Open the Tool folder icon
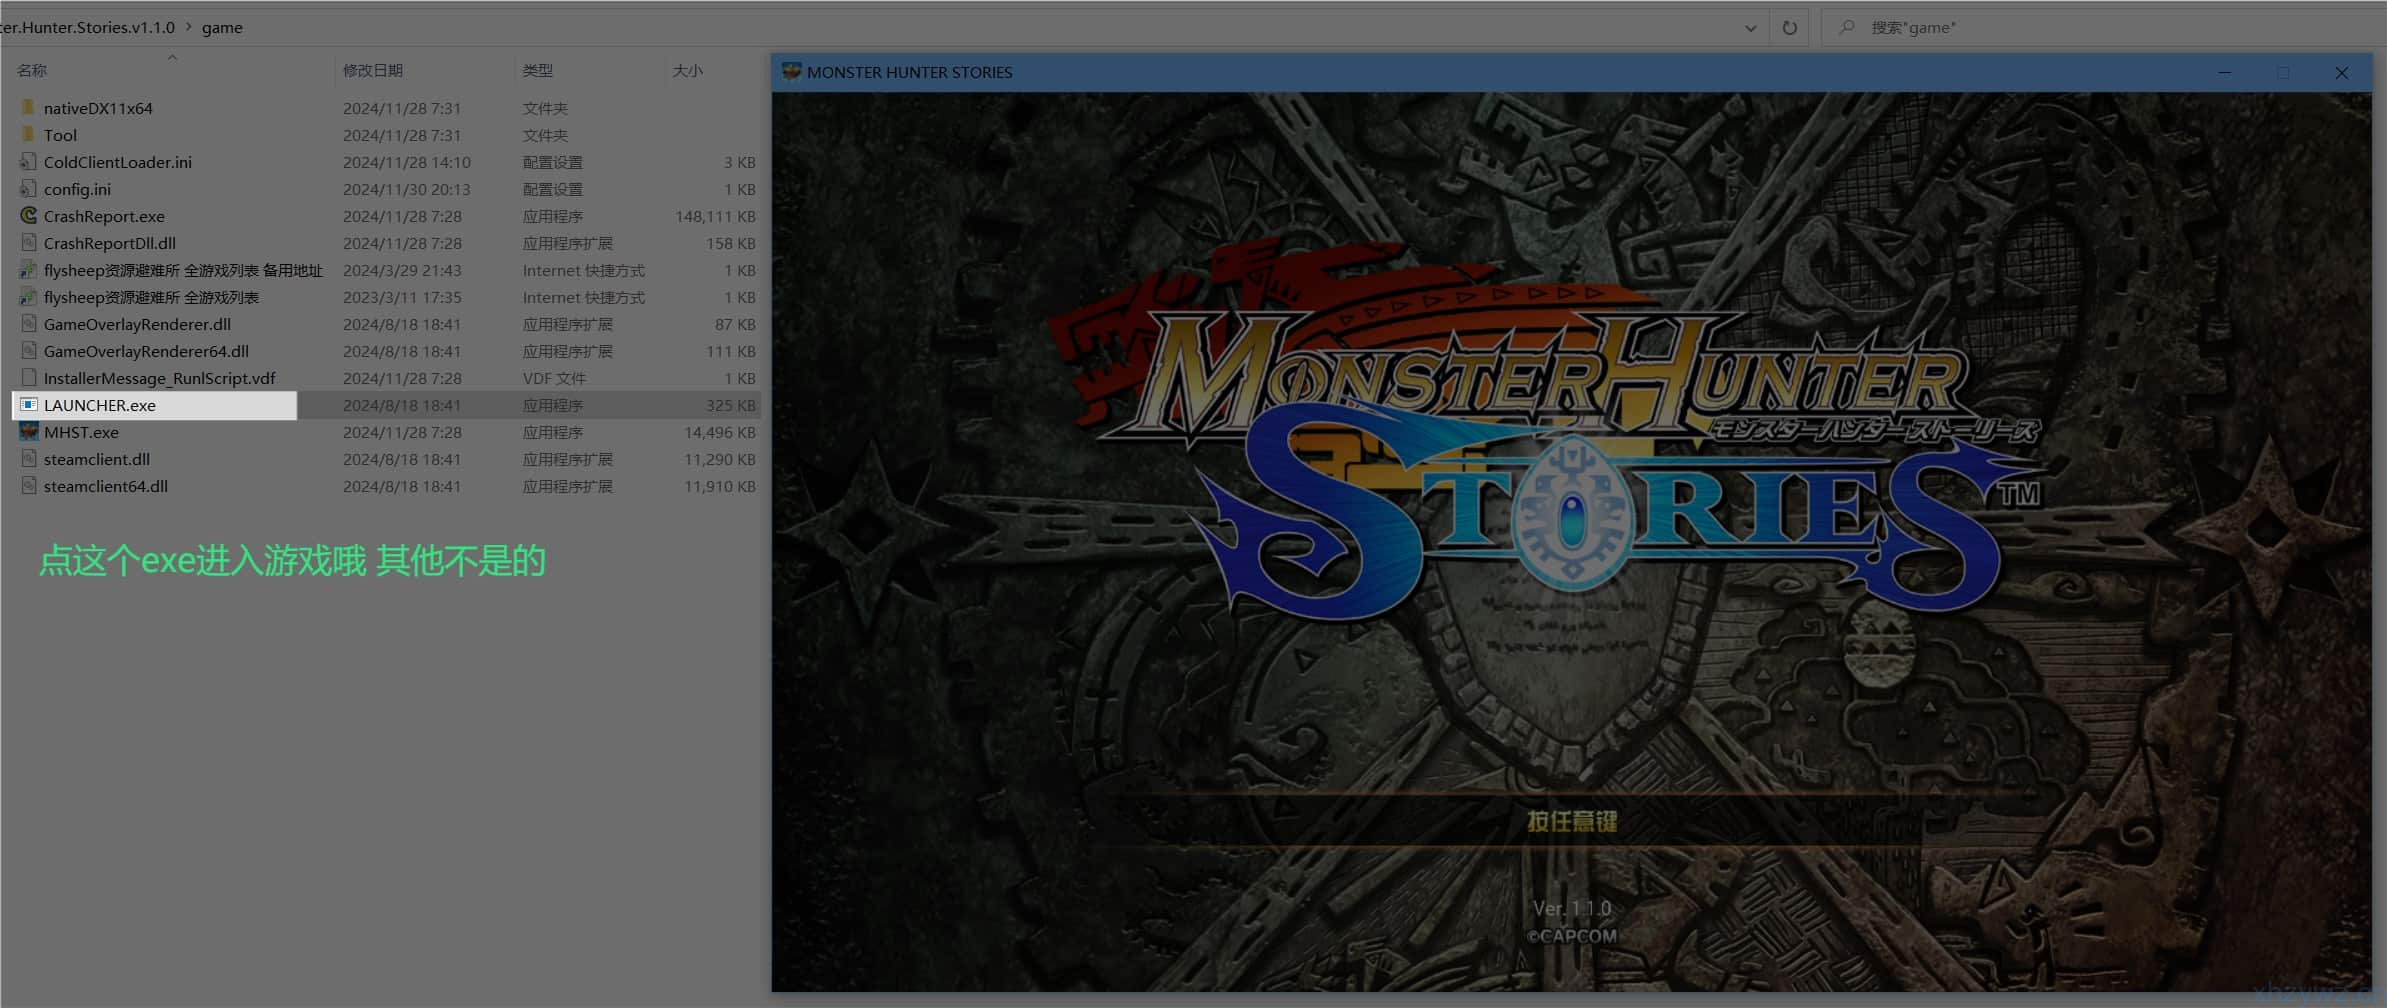Image resolution: width=2387 pixels, height=1008 pixels. click(28, 135)
